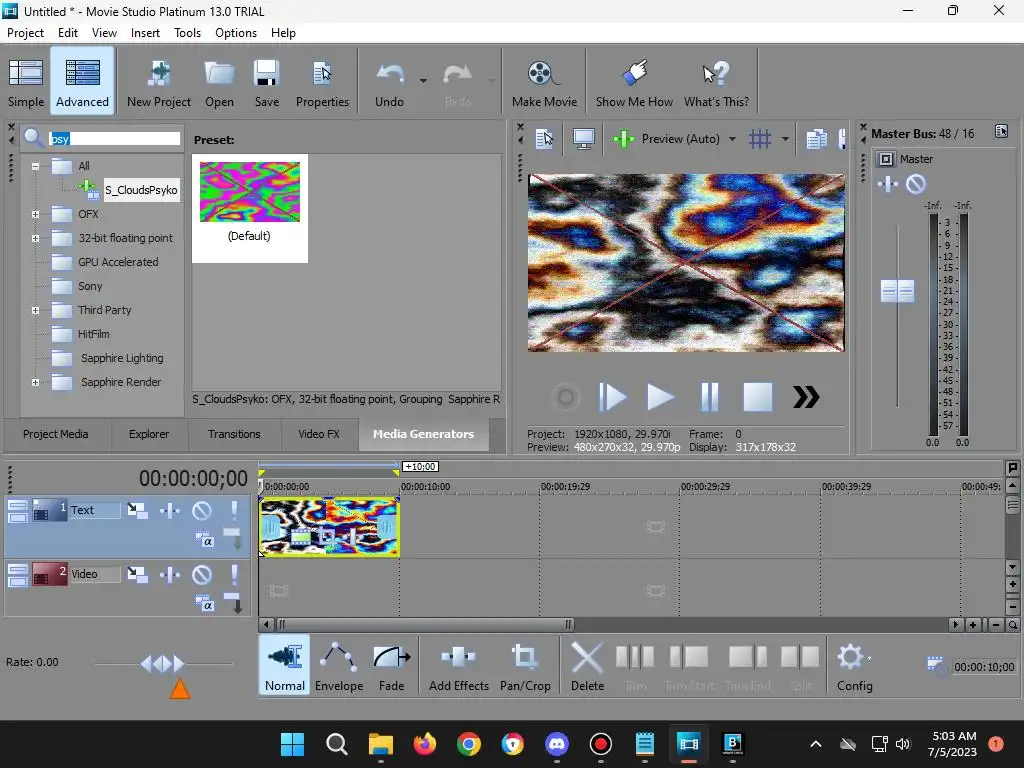Screen dimensions: 1024x768
Task: Open the Insert menu
Action: click(x=145, y=33)
